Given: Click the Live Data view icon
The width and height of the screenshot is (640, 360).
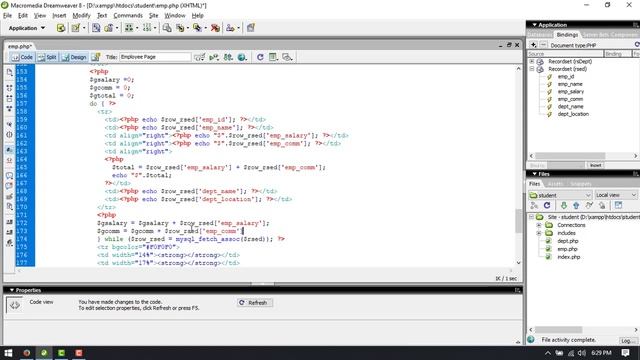Looking at the screenshot, I should 96,57.
